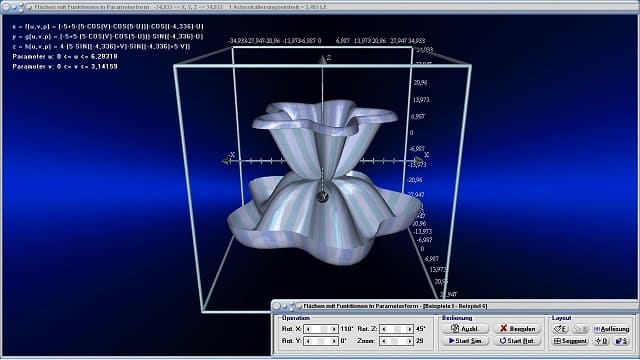Image resolution: width=640 pixels, height=360 pixels.
Task: Click the main 3D window title bar
Action: tap(320, 7)
